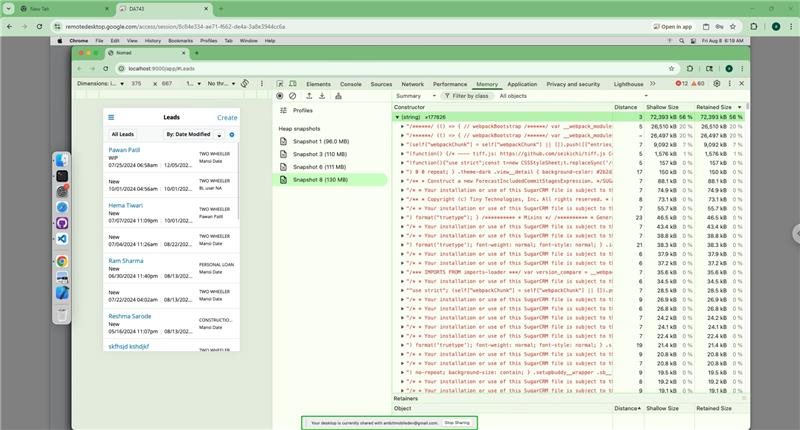Click the record heap snapshot button
The image size is (800, 430).
[281, 96]
